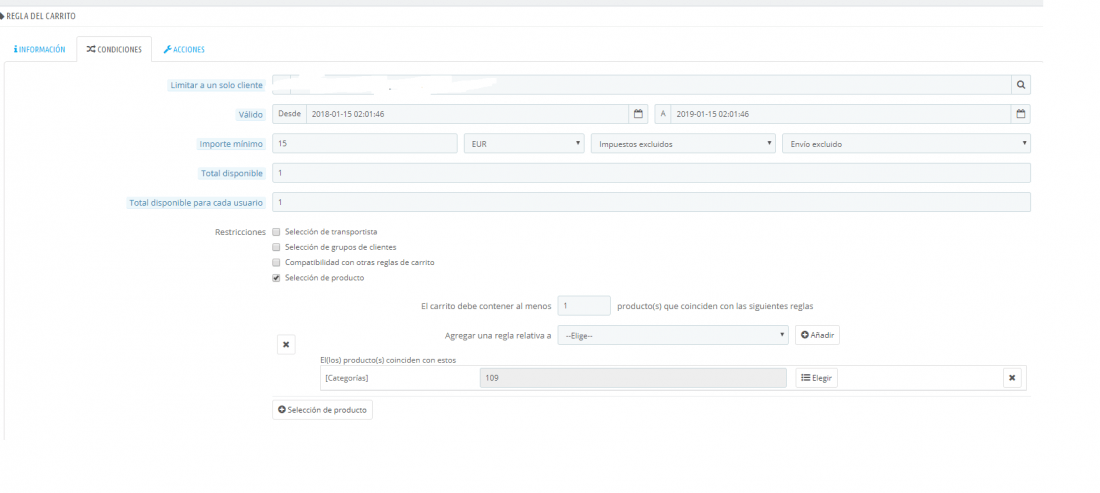Click Total disponible para cada usuario label

click(196, 203)
